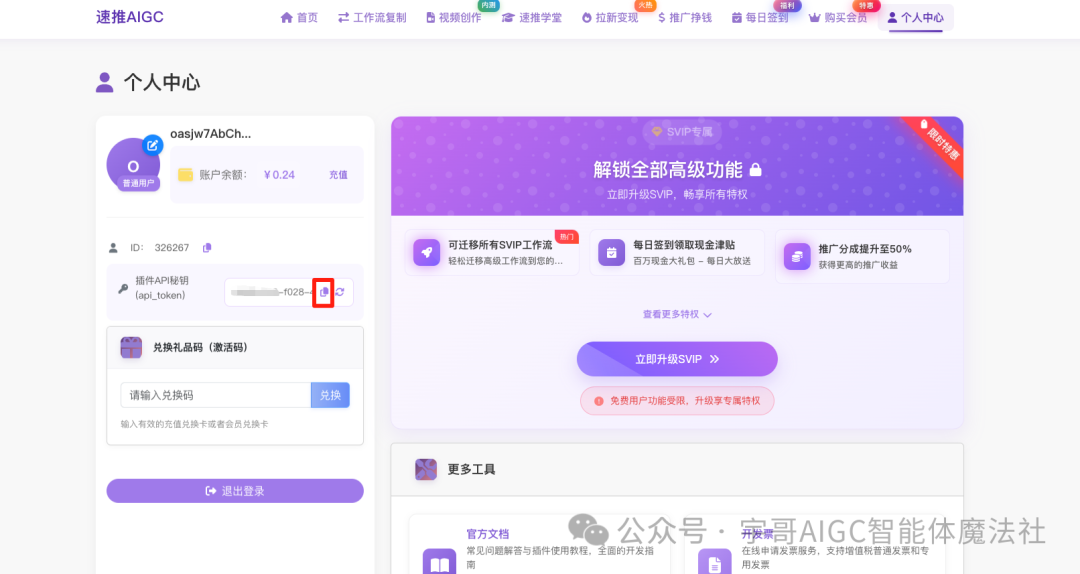Click the invoice document icon for 开发票

tap(714, 564)
